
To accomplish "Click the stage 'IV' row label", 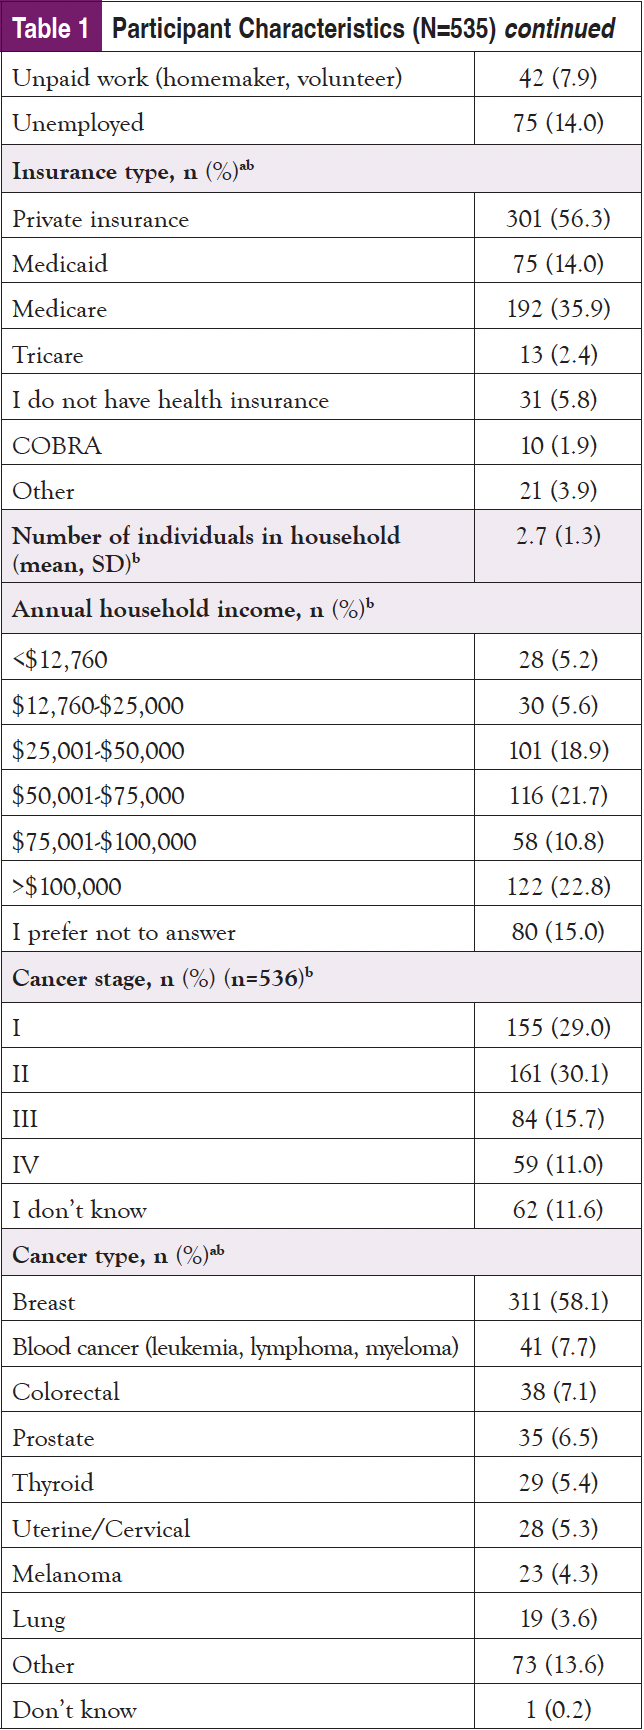I will click(26, 1165).
